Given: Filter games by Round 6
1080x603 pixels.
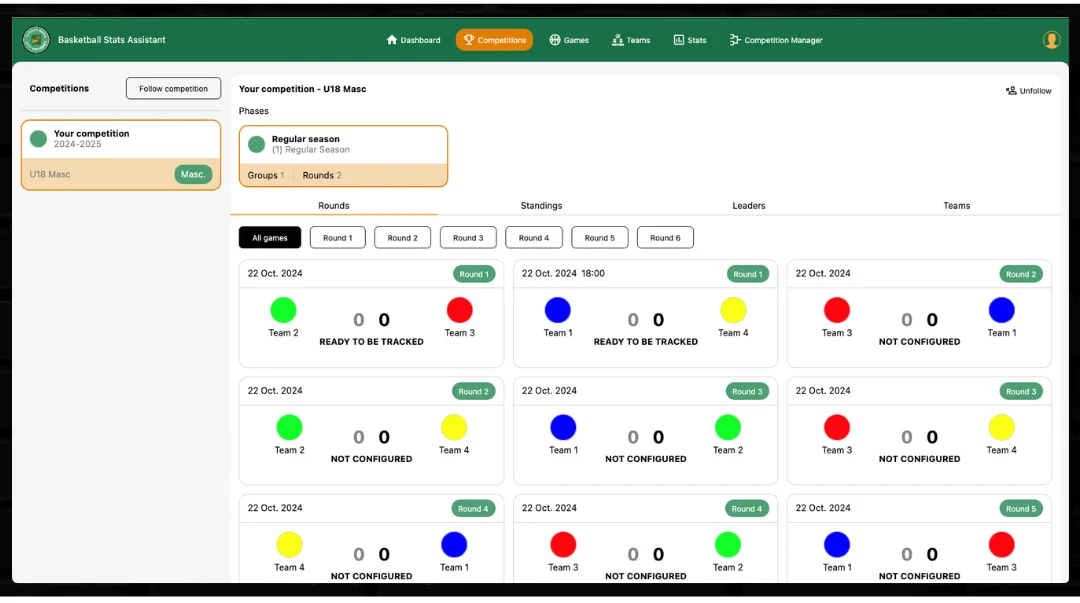Looking at the screenshot, I should [665, 238].
